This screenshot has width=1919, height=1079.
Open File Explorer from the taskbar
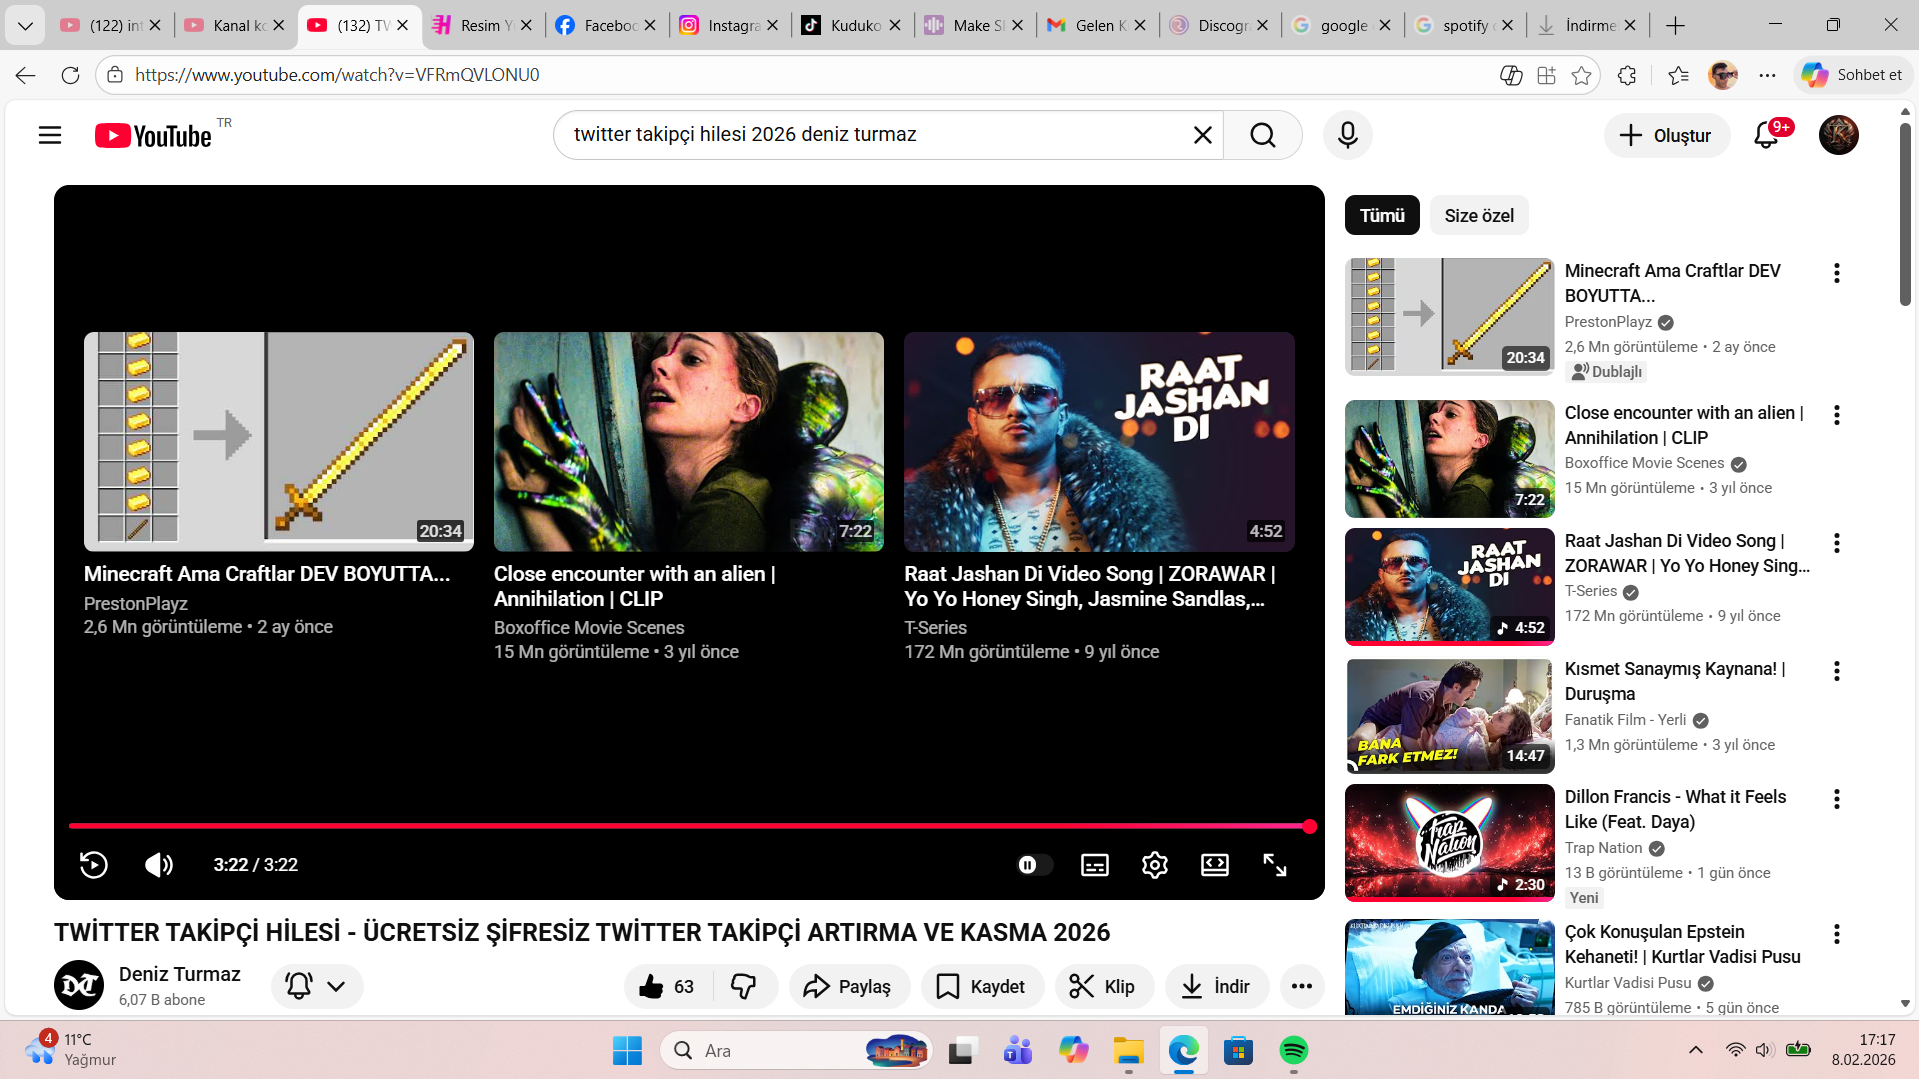pyautogui.click(x=1129, y=1051)
